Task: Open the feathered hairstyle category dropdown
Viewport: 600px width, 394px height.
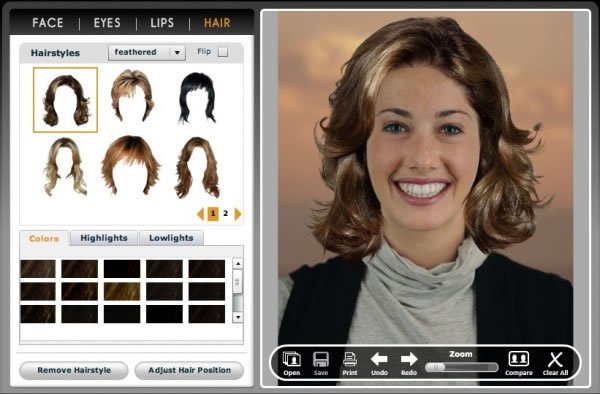Action: 147,52
